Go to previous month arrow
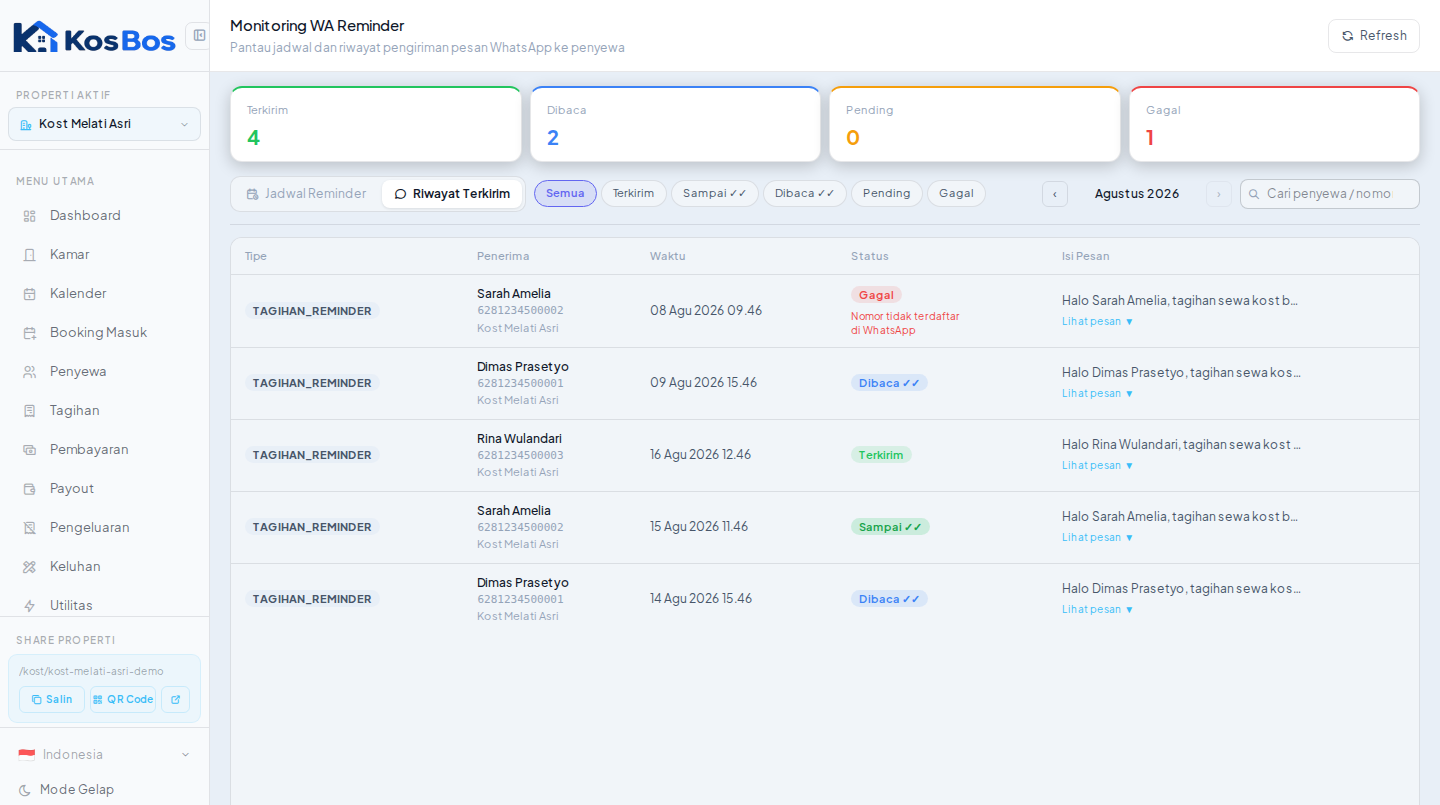 click(x=1055, y=194)
